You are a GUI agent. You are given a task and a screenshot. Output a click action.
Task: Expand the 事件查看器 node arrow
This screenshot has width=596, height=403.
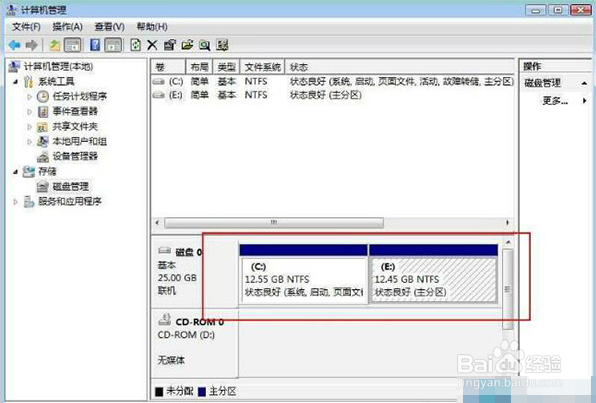29,111
